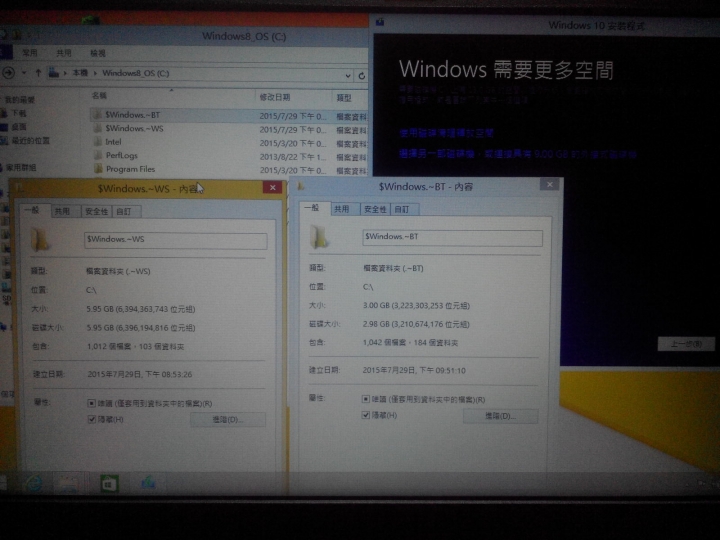
Task: Click 進階 button in $Windows.~WS properties
Action: coord(228,420)
